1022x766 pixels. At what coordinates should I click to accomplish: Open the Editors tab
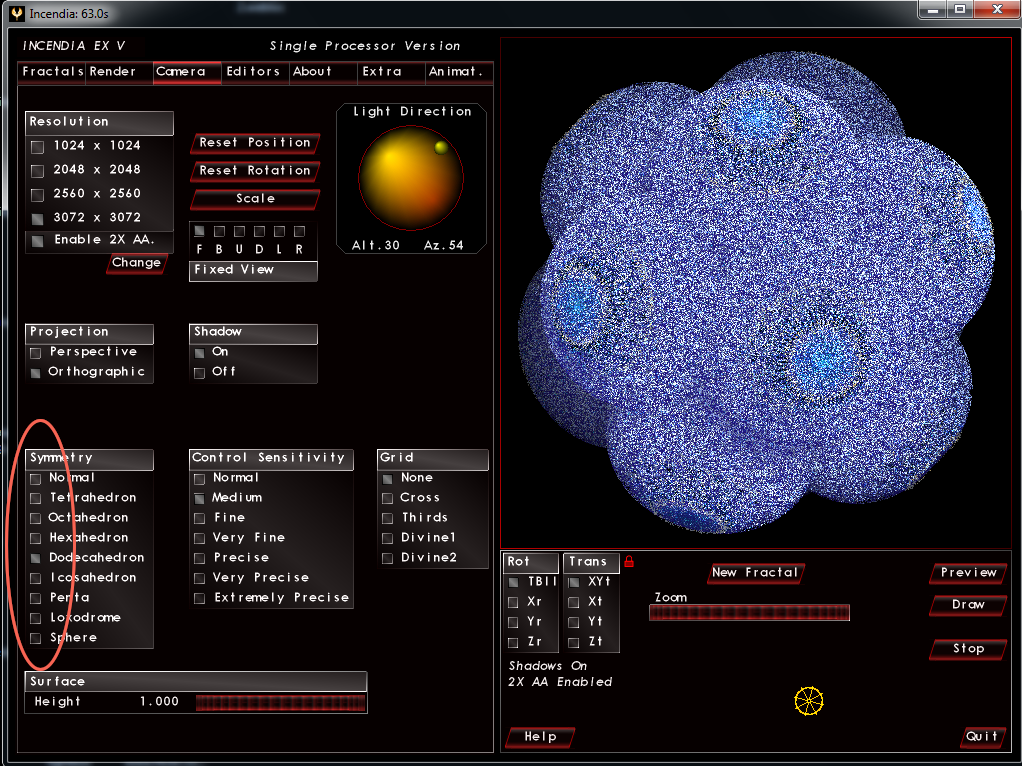254,72
